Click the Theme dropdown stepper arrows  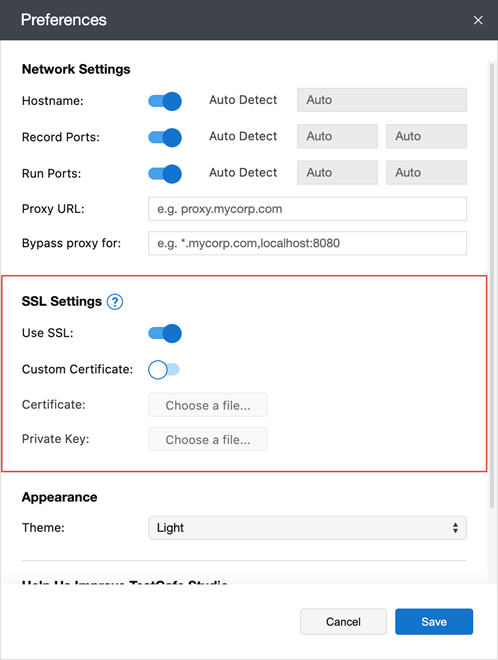tap(455, 528)
